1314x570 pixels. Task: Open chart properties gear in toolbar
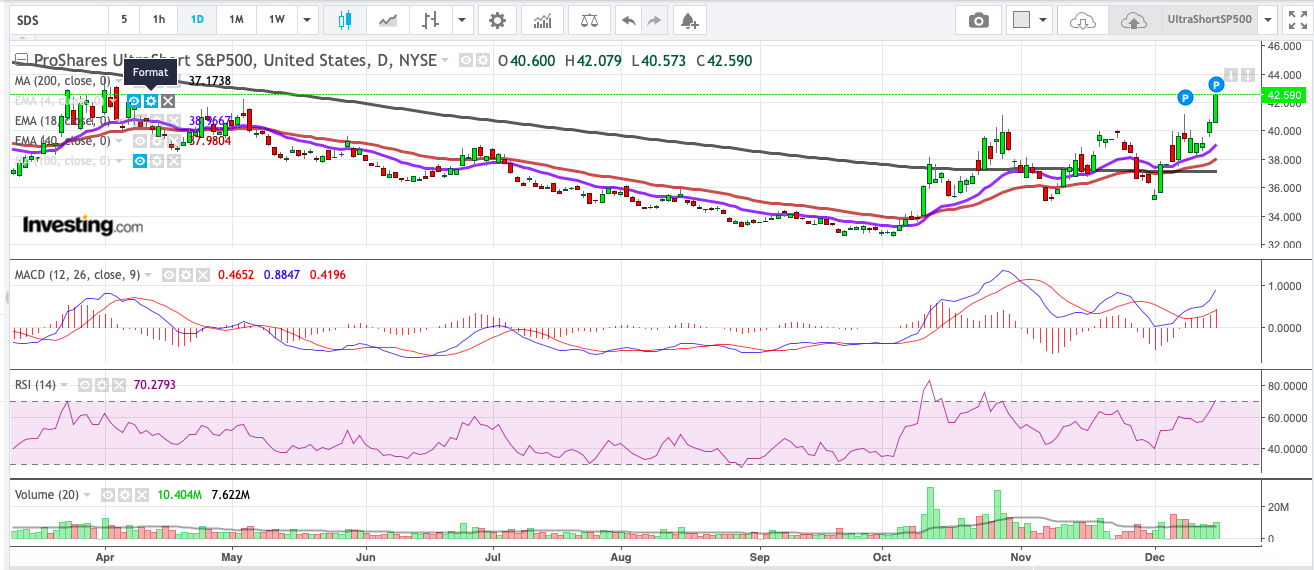tap(497, 20)
